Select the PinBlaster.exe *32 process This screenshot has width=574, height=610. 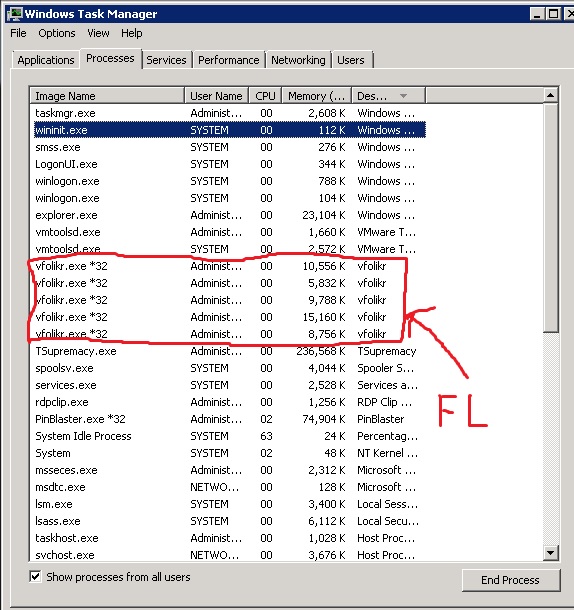click(228, 419)
